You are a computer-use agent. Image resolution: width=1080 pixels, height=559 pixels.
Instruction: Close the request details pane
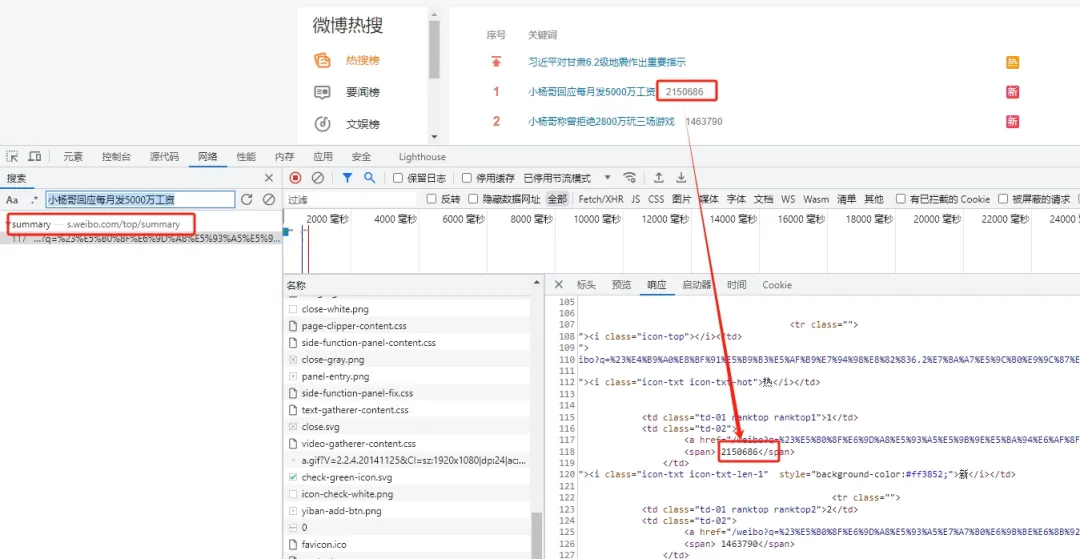(x=559, y=285)
